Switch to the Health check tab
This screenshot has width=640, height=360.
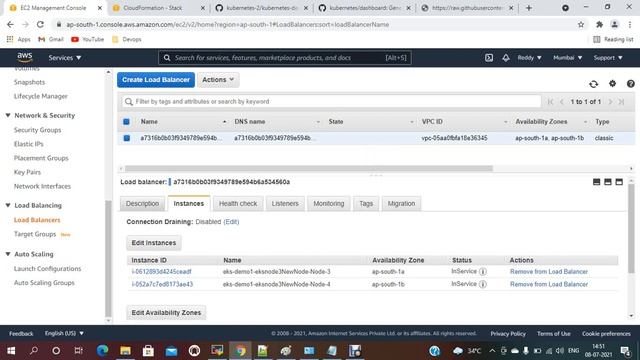(x=238, y=203)
